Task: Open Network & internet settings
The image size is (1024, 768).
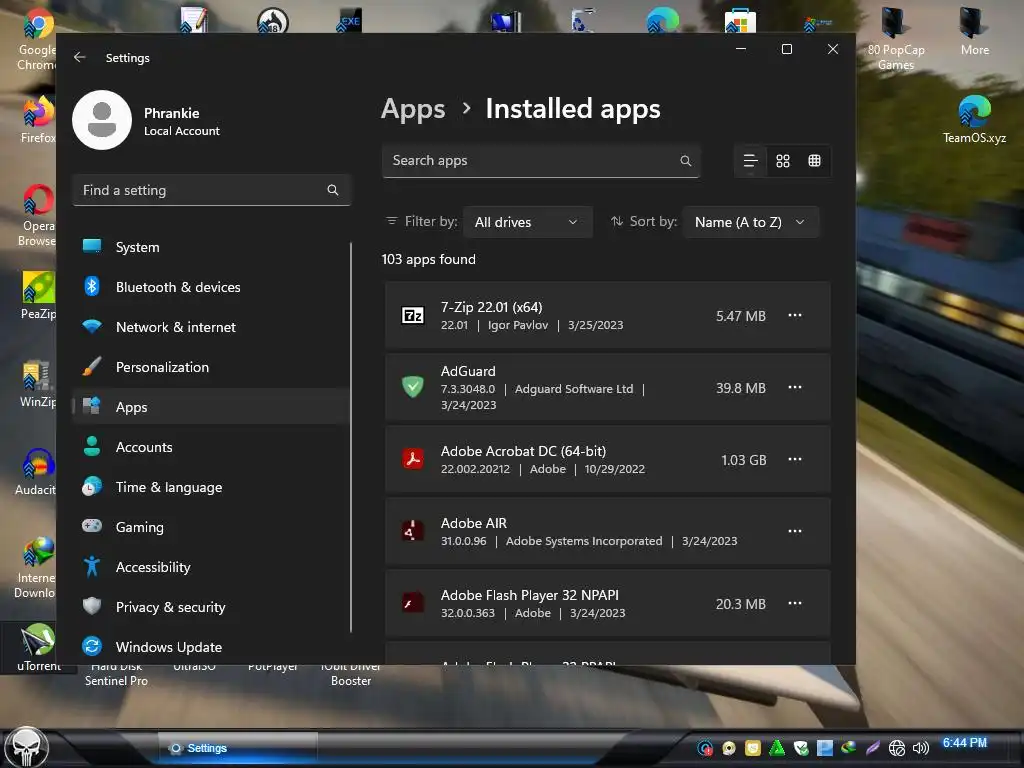Action: pyautogui.click(x=211, y=327)
